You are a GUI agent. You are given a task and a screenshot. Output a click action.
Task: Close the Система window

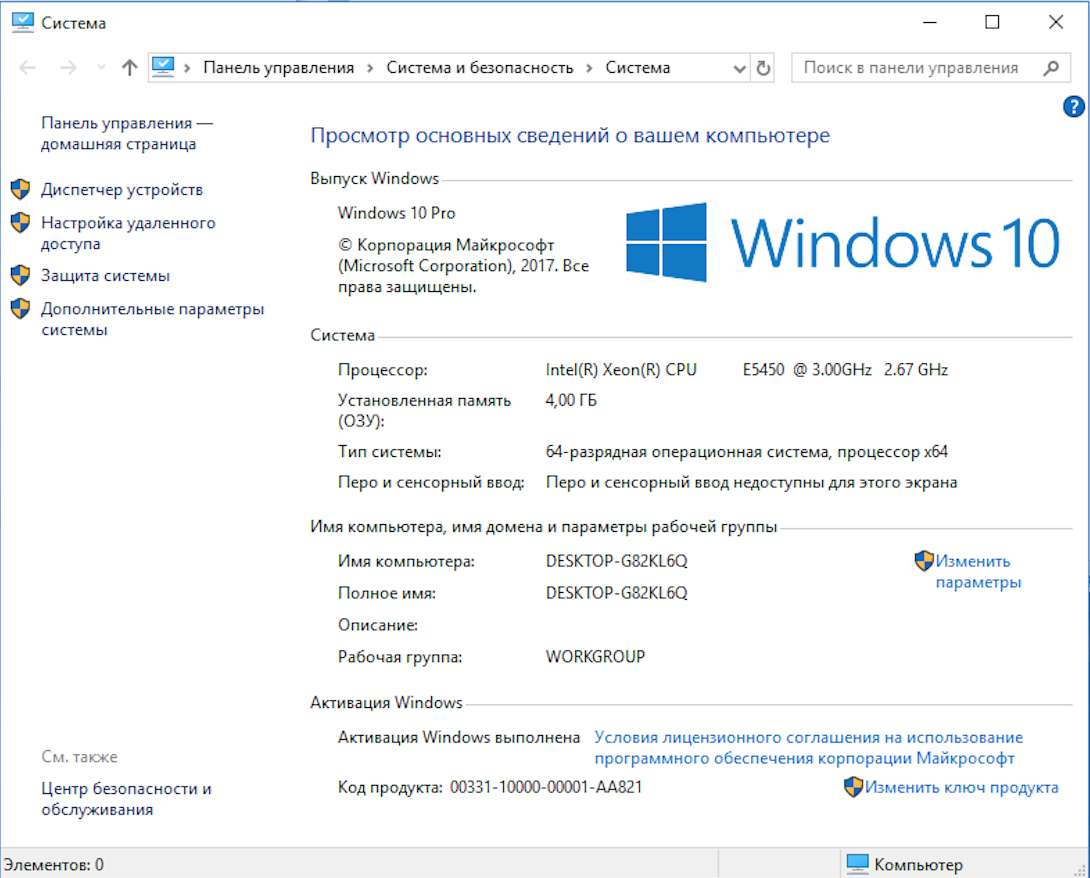coord(1056,22)
